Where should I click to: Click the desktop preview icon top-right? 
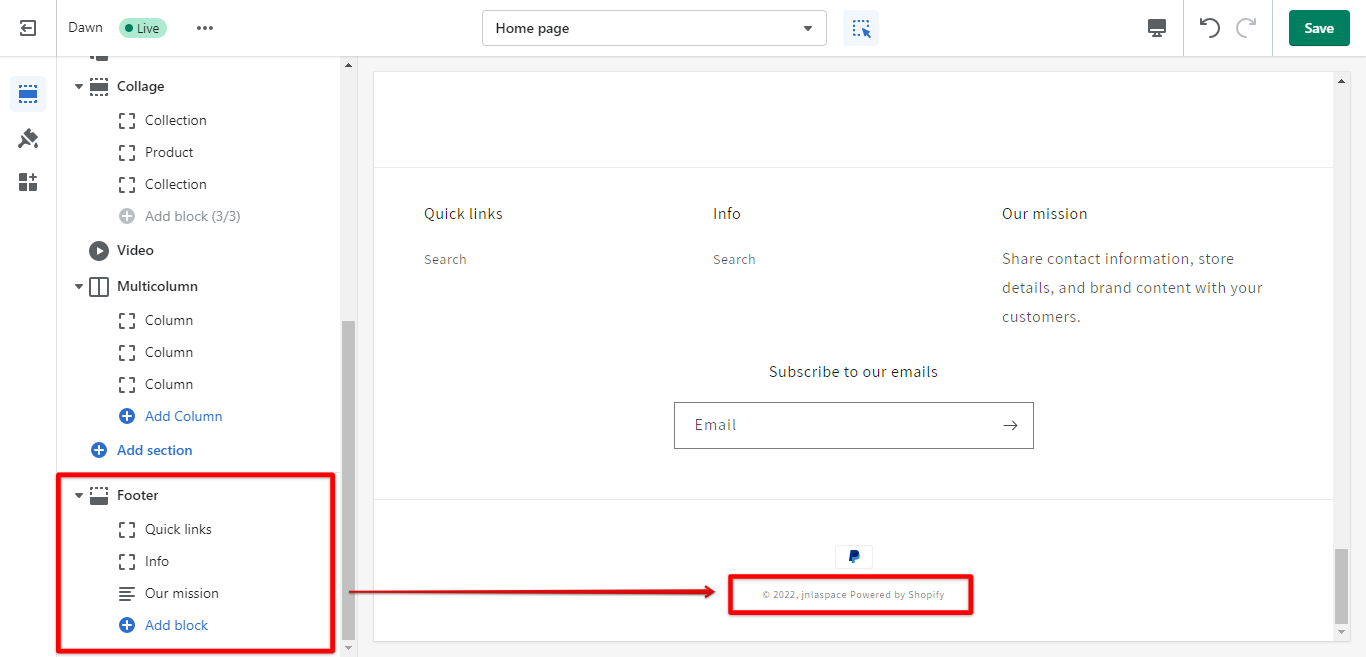tap(1156, 28)
